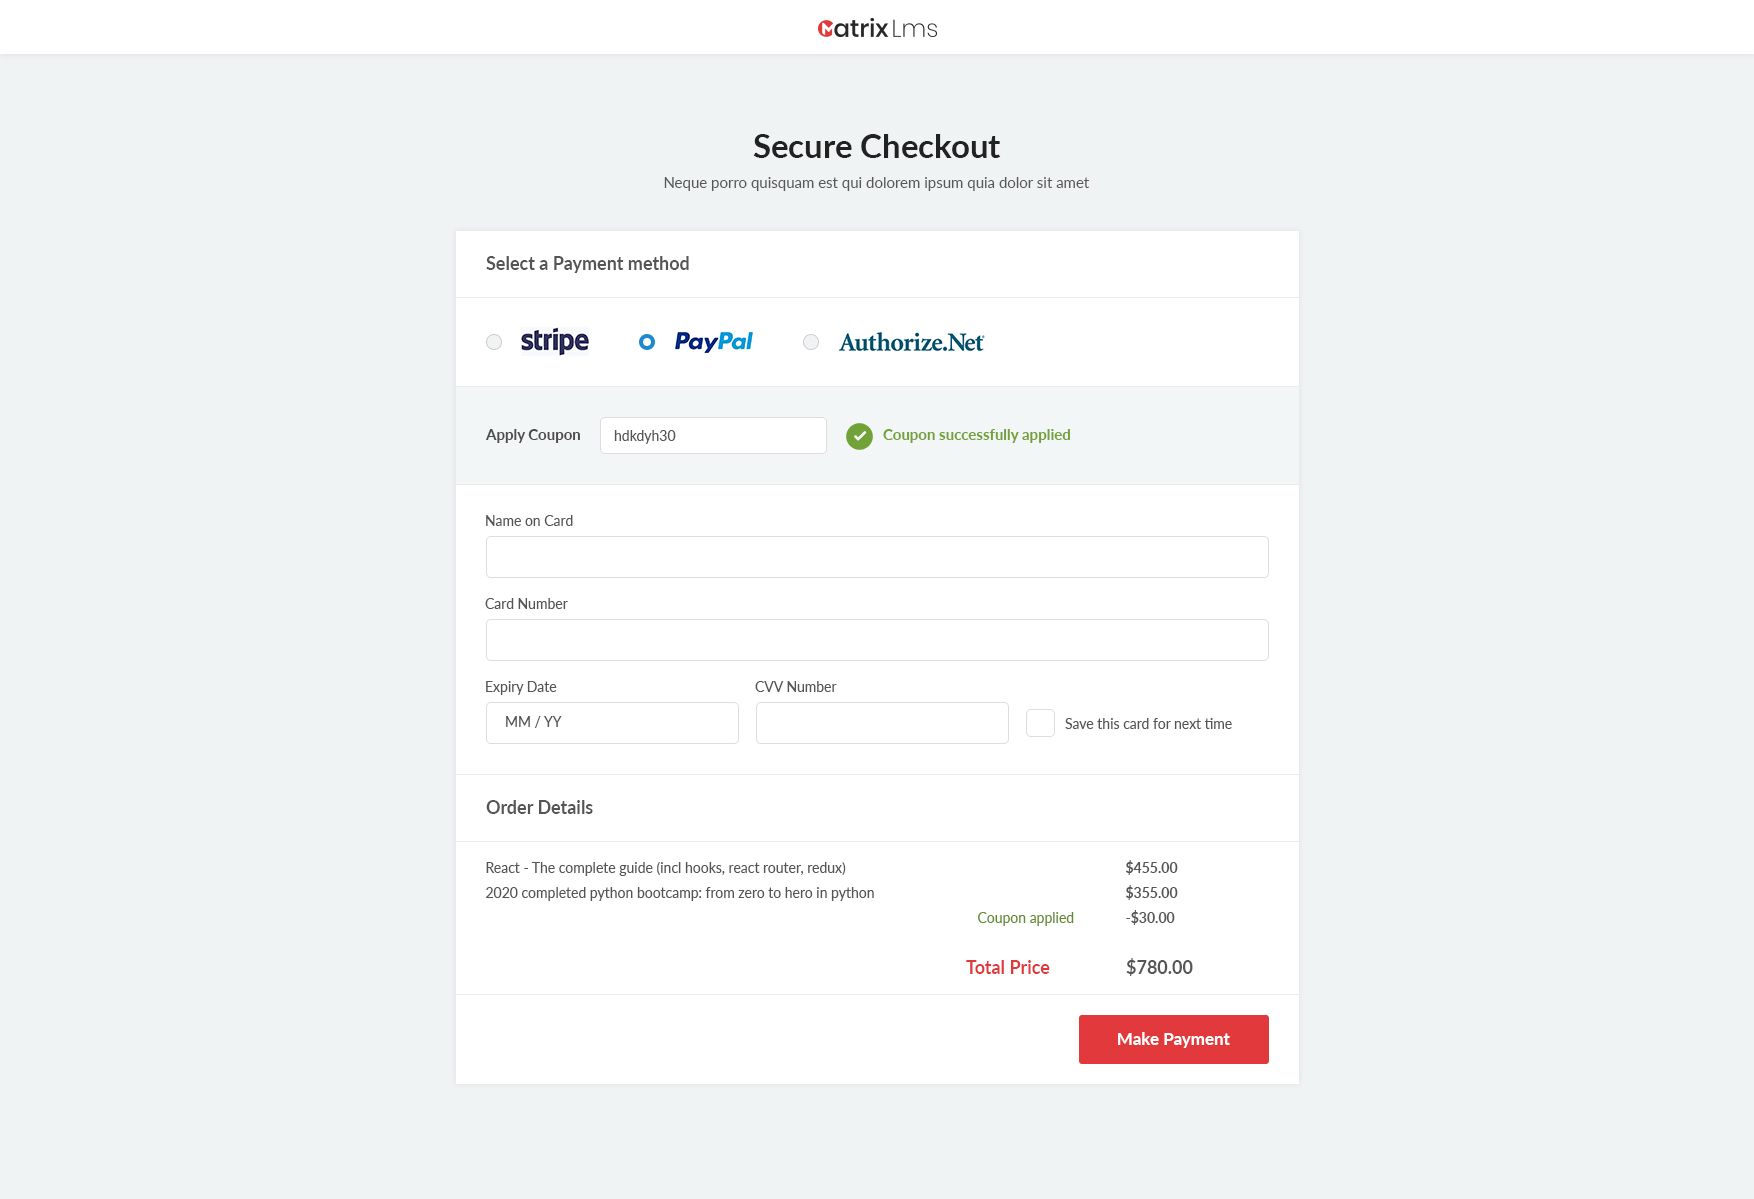Click the Coupon successfully applied message
The width and height of the screenshot is (1754, 1199).
point(976,435)
